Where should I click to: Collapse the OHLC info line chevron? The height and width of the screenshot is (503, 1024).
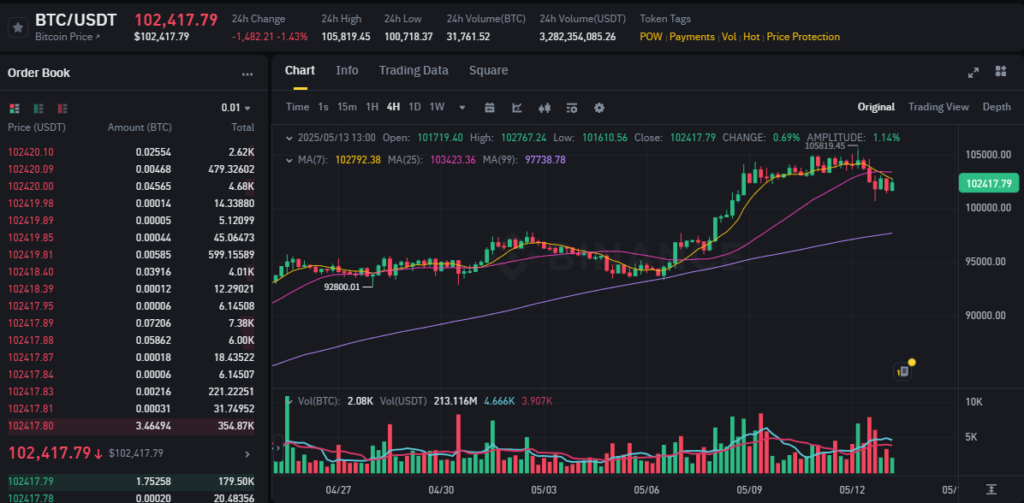(289, 138)
